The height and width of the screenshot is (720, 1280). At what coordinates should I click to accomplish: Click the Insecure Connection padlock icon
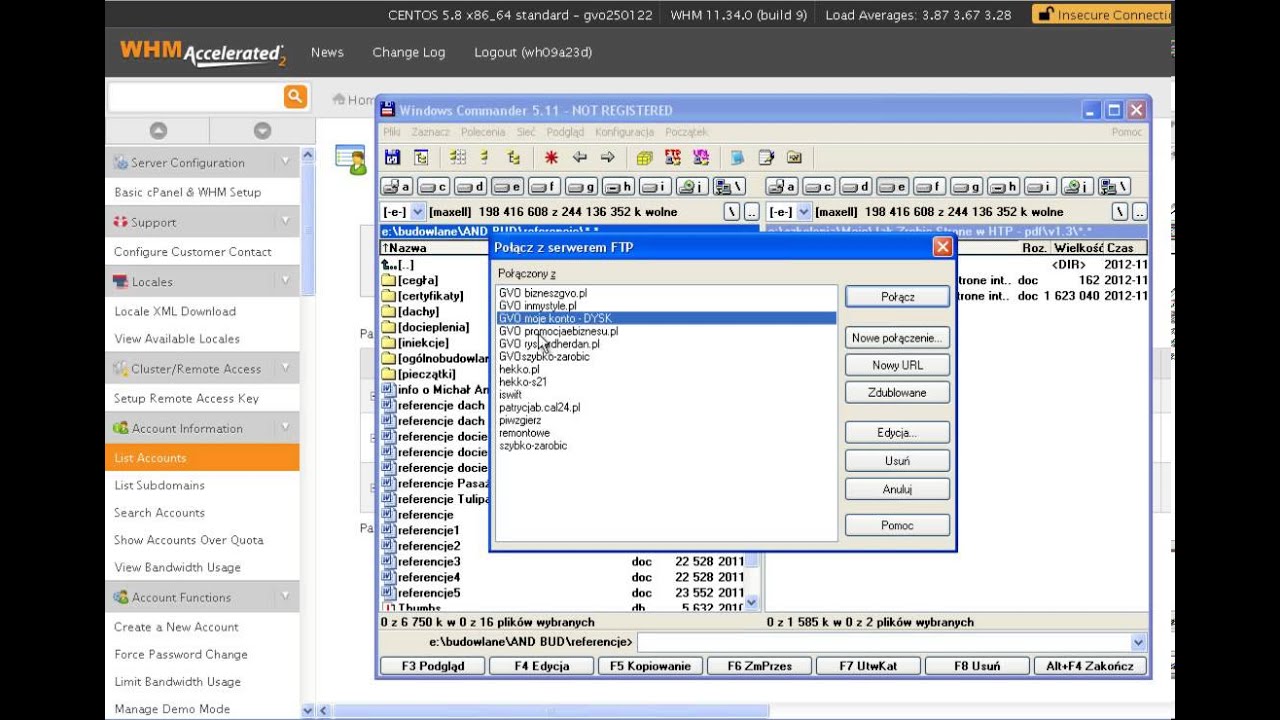click(x=1046, y=15)
